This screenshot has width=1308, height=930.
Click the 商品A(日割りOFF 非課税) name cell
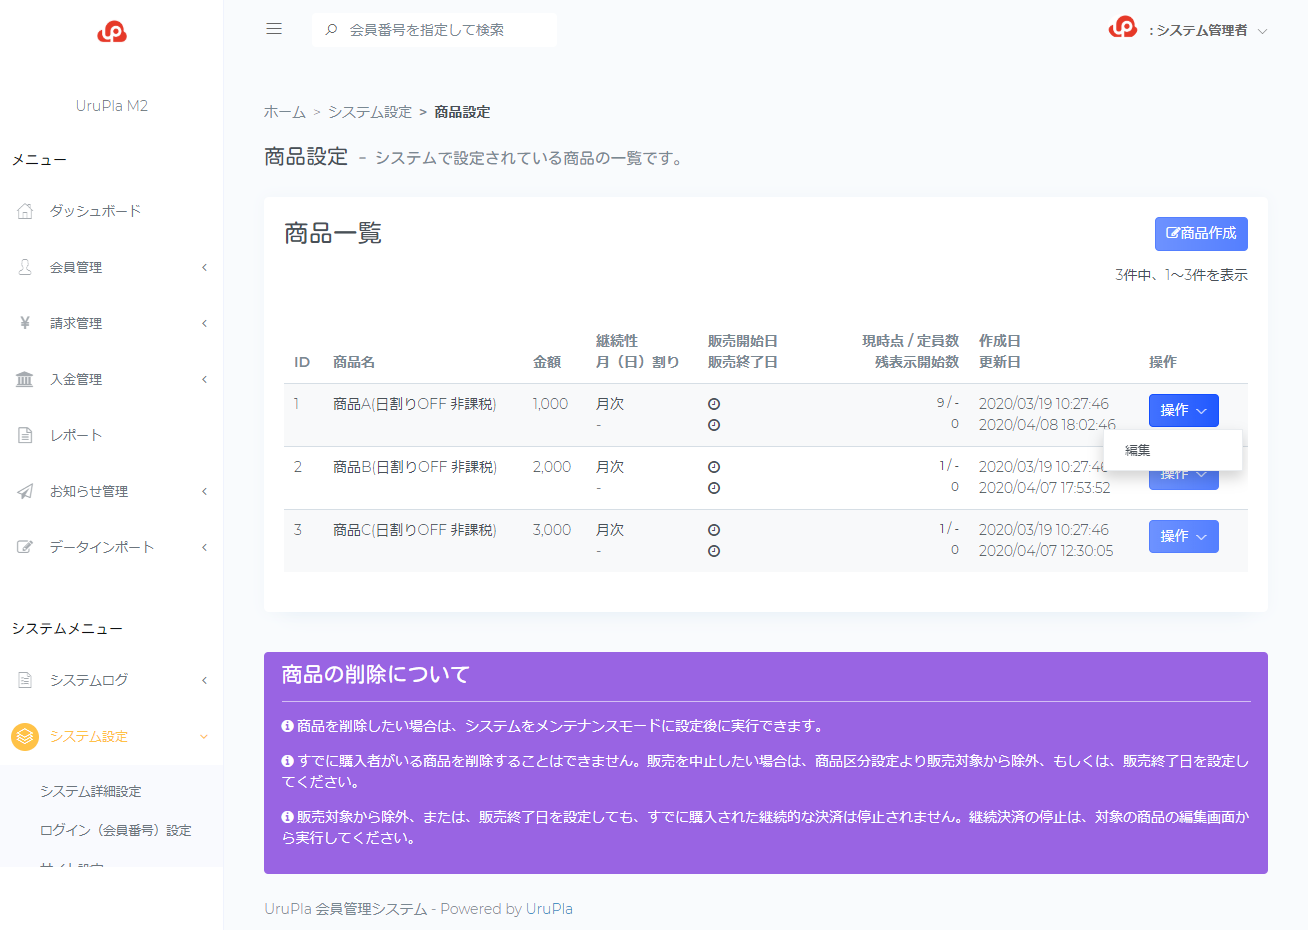click(x=415, y=404)
